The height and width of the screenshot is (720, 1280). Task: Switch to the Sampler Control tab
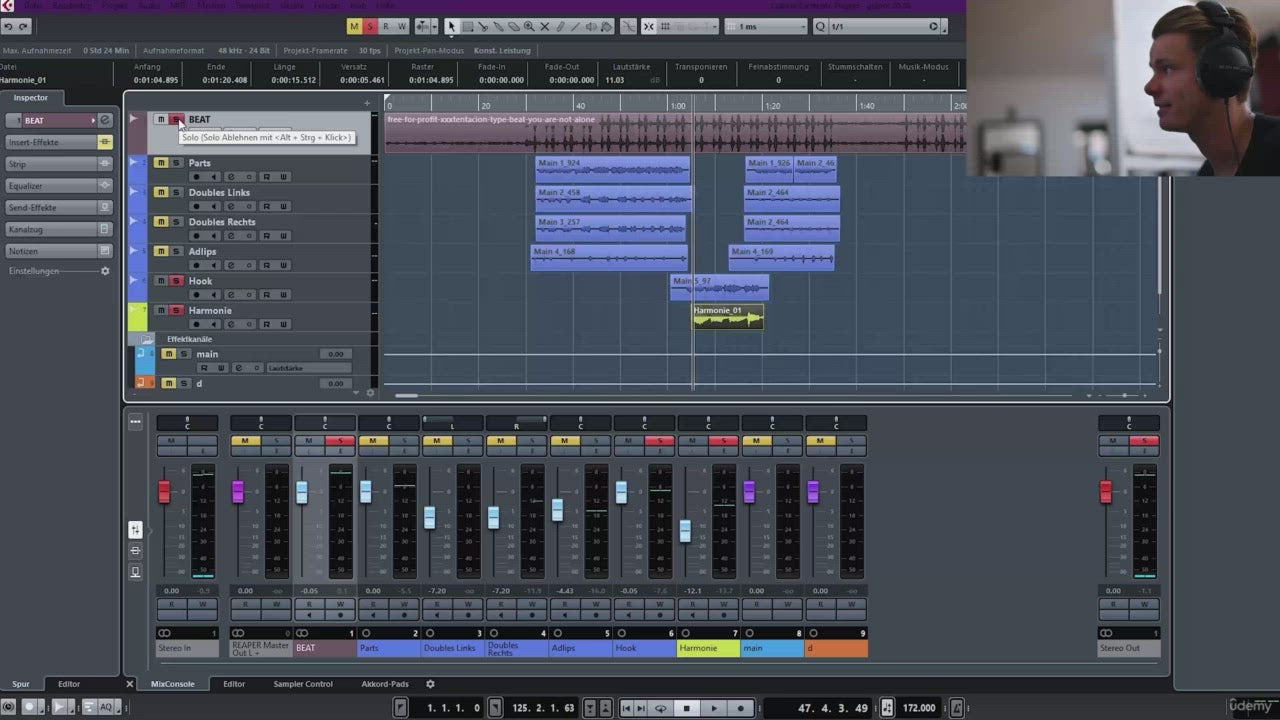click(x=303, y=684)
